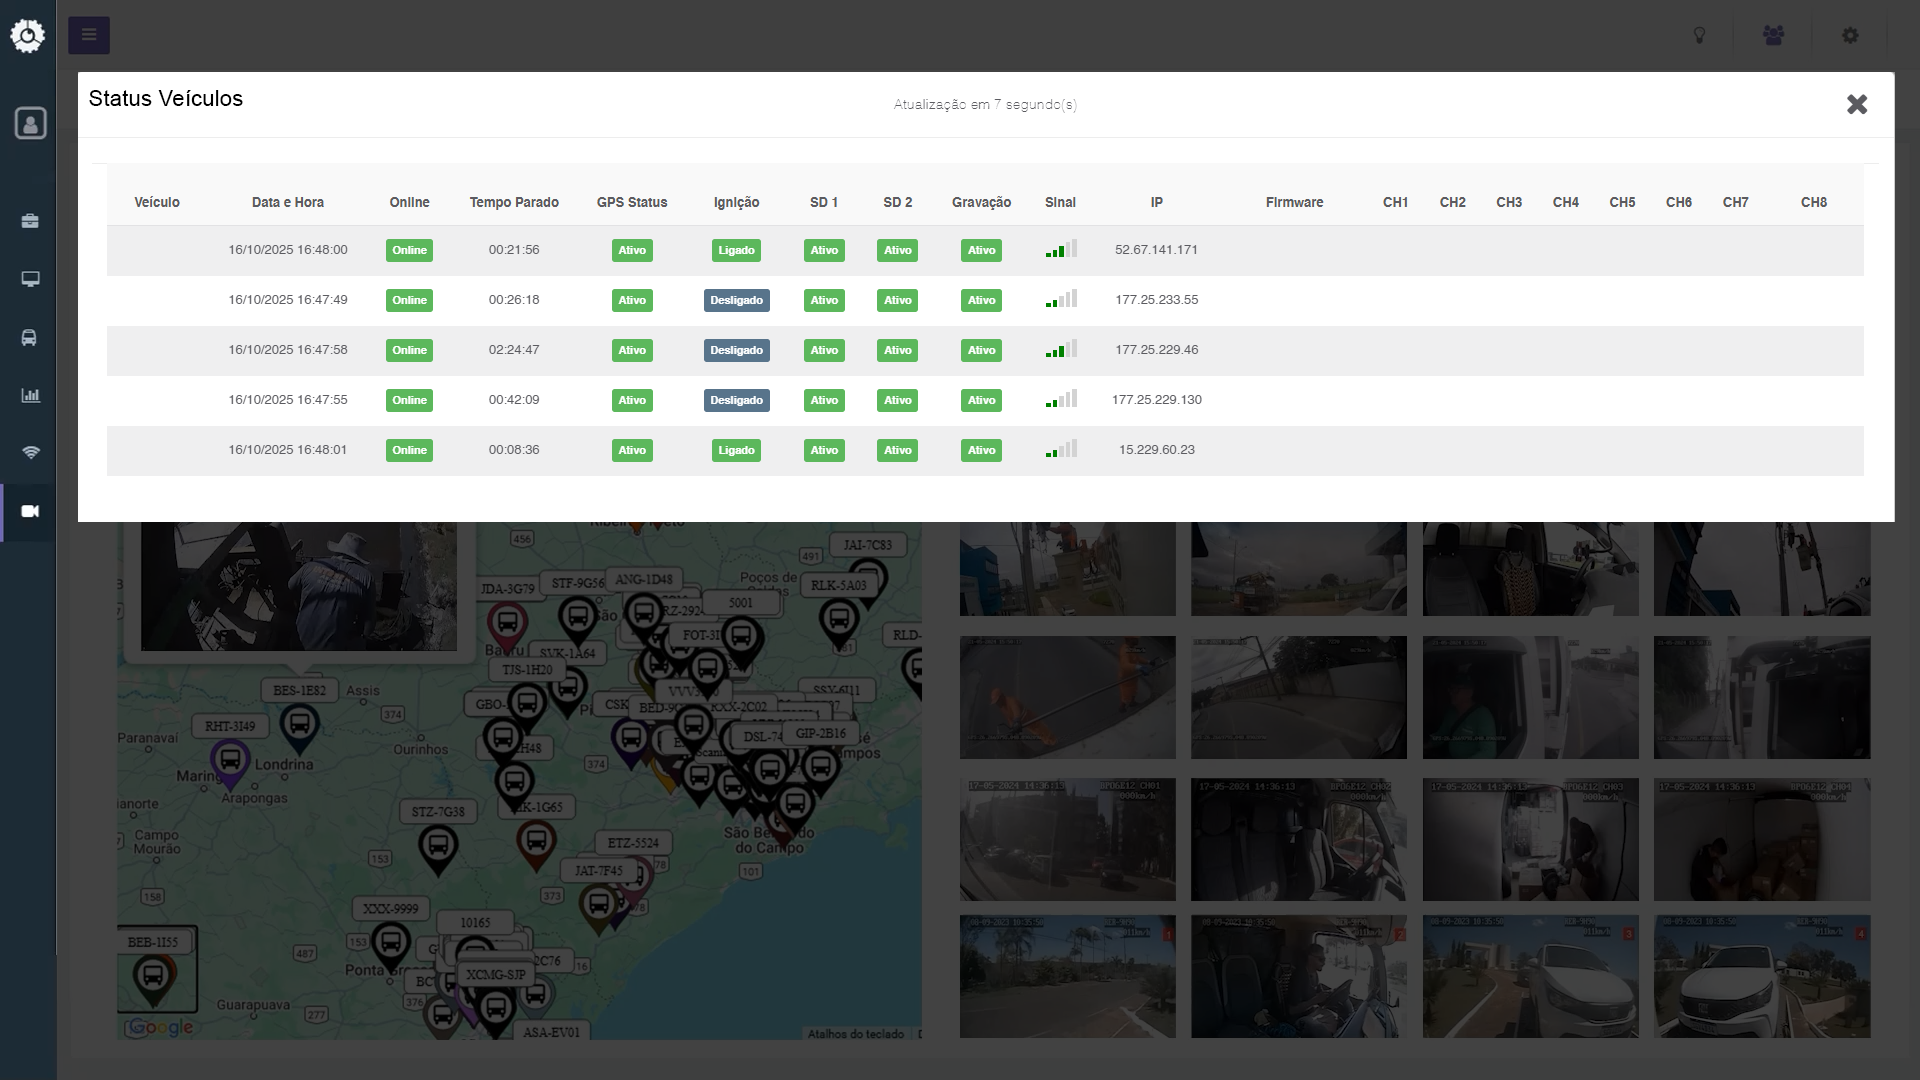Click Online badge in 15.229.60.23 row
Viewport: 1920px width, 1080px height.
tap(409, 450)
